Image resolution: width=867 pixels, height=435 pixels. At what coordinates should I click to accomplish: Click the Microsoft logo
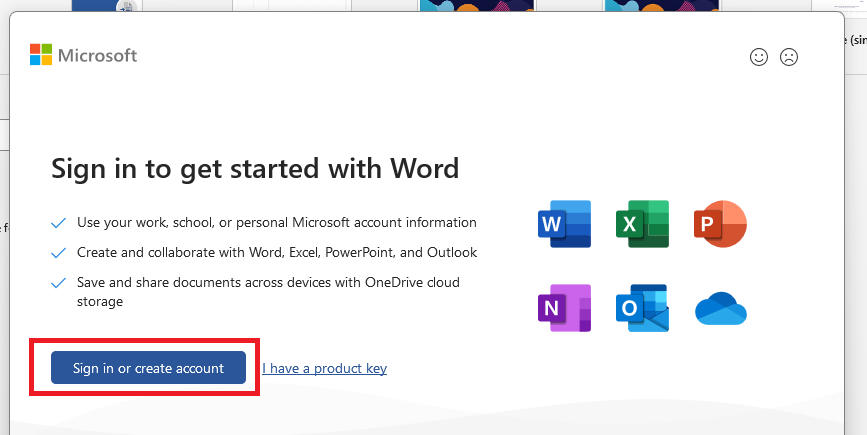point(83,55)
